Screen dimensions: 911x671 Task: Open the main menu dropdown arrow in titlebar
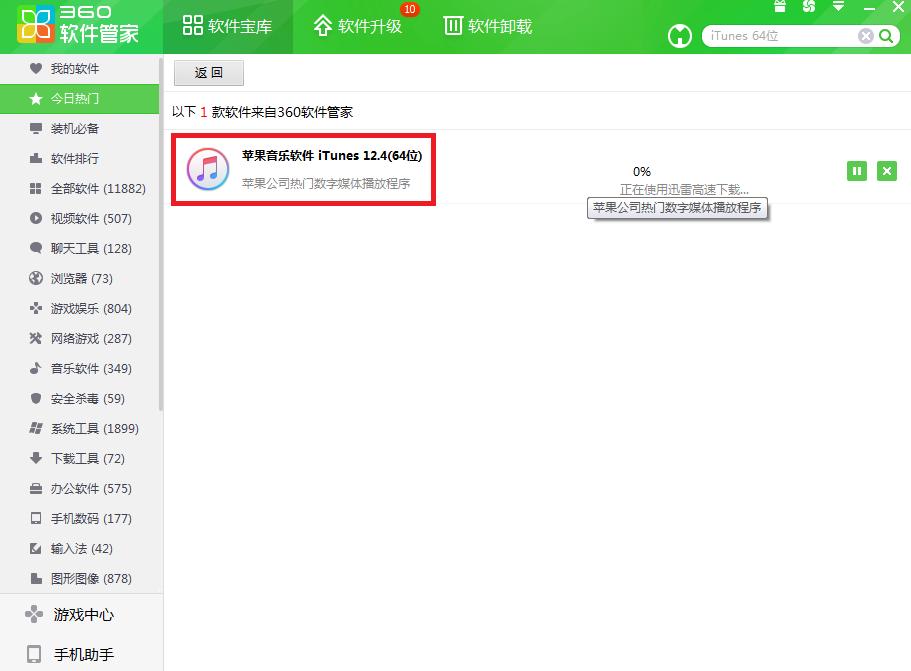pyautogui.click(x=838, y=7)
